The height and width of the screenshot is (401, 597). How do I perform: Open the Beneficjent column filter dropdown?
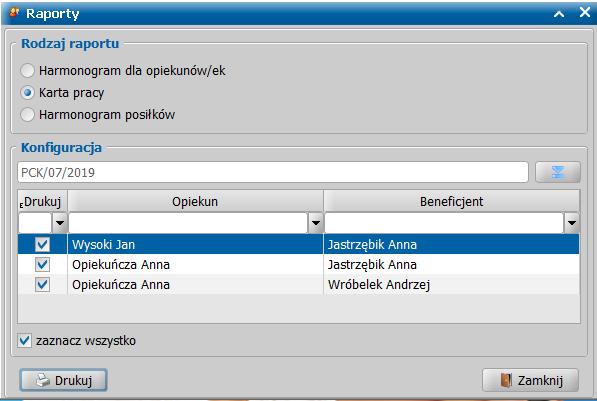[x=571, y=223]
